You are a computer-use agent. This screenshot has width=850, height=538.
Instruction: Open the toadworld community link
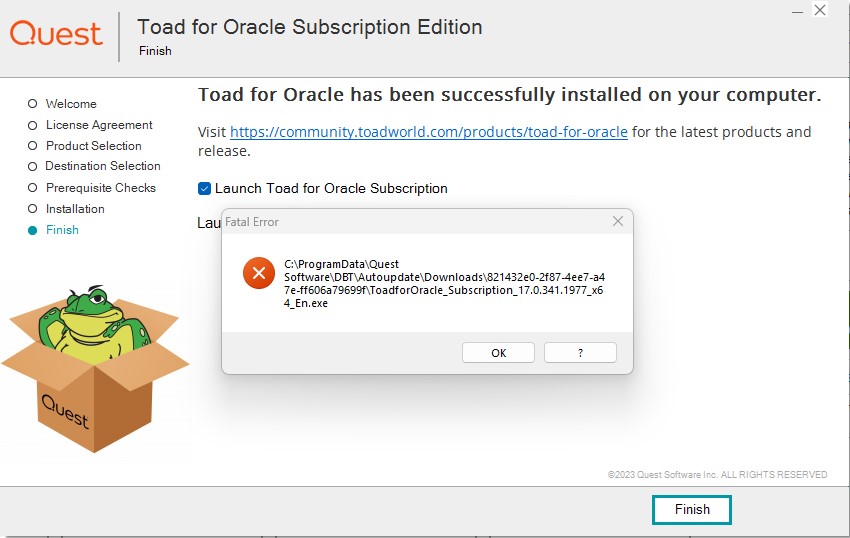pos(429,132)
